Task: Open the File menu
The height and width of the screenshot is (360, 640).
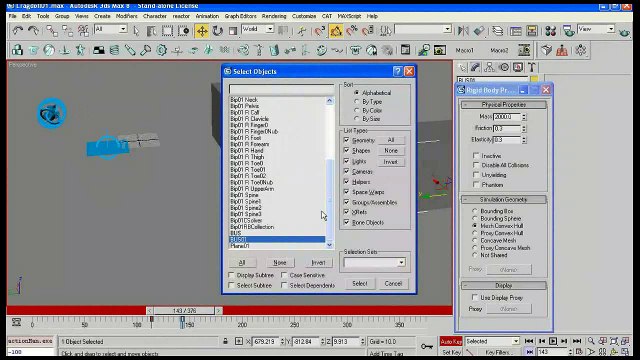Action: (12, 16)
